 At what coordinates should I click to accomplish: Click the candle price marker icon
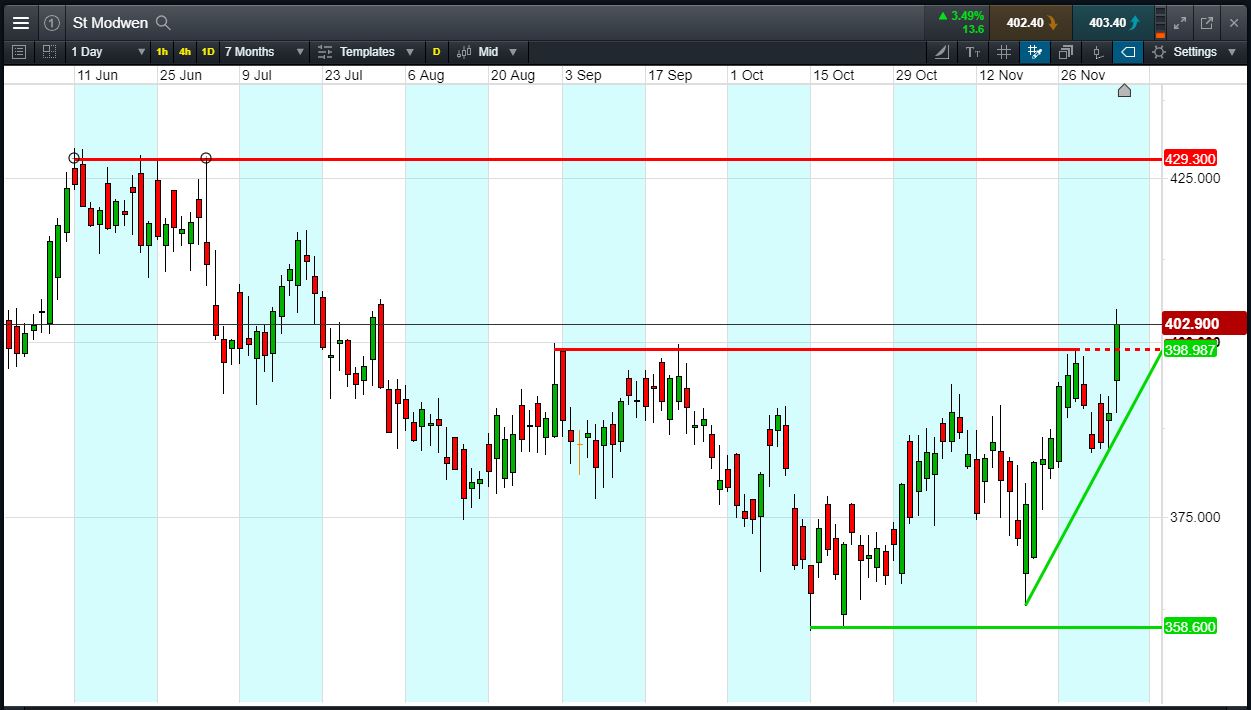[x=1097, y=51]
